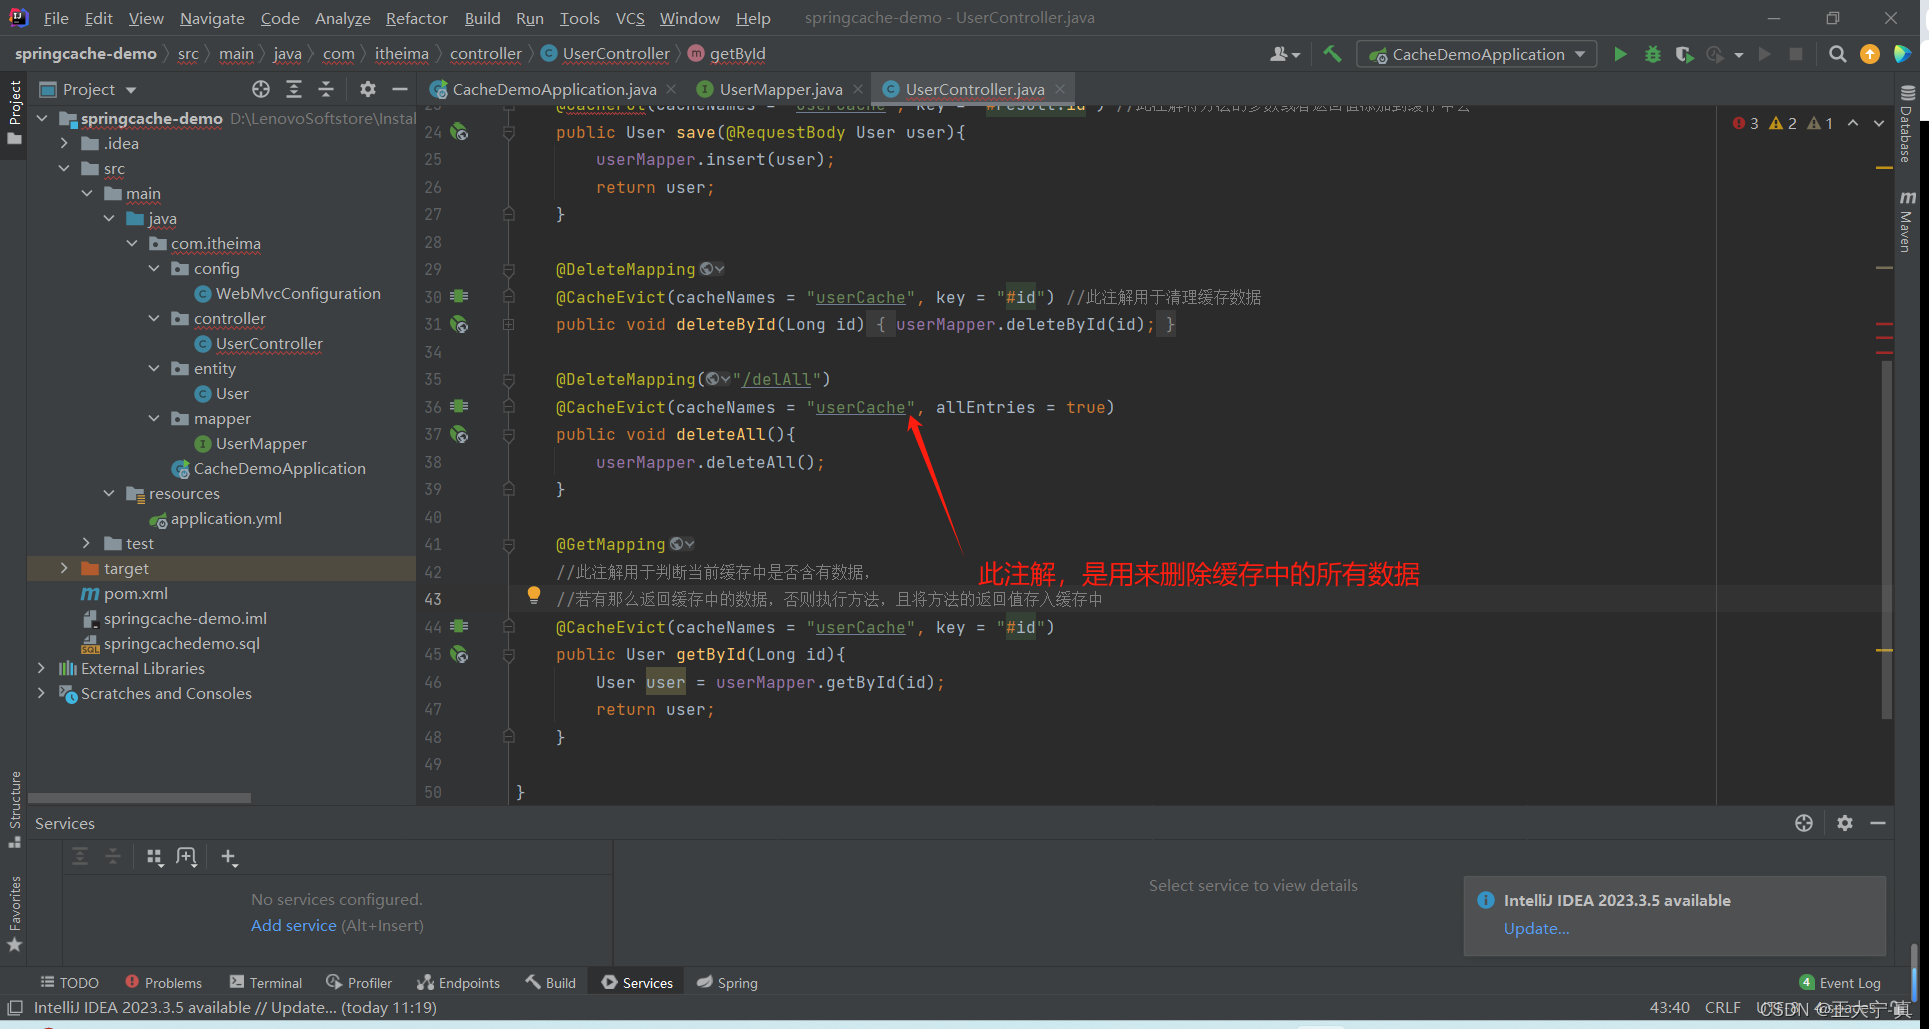Run with coverage from the shield icon
This screenshot has width=1929, height=1029.
(1684, 54)
